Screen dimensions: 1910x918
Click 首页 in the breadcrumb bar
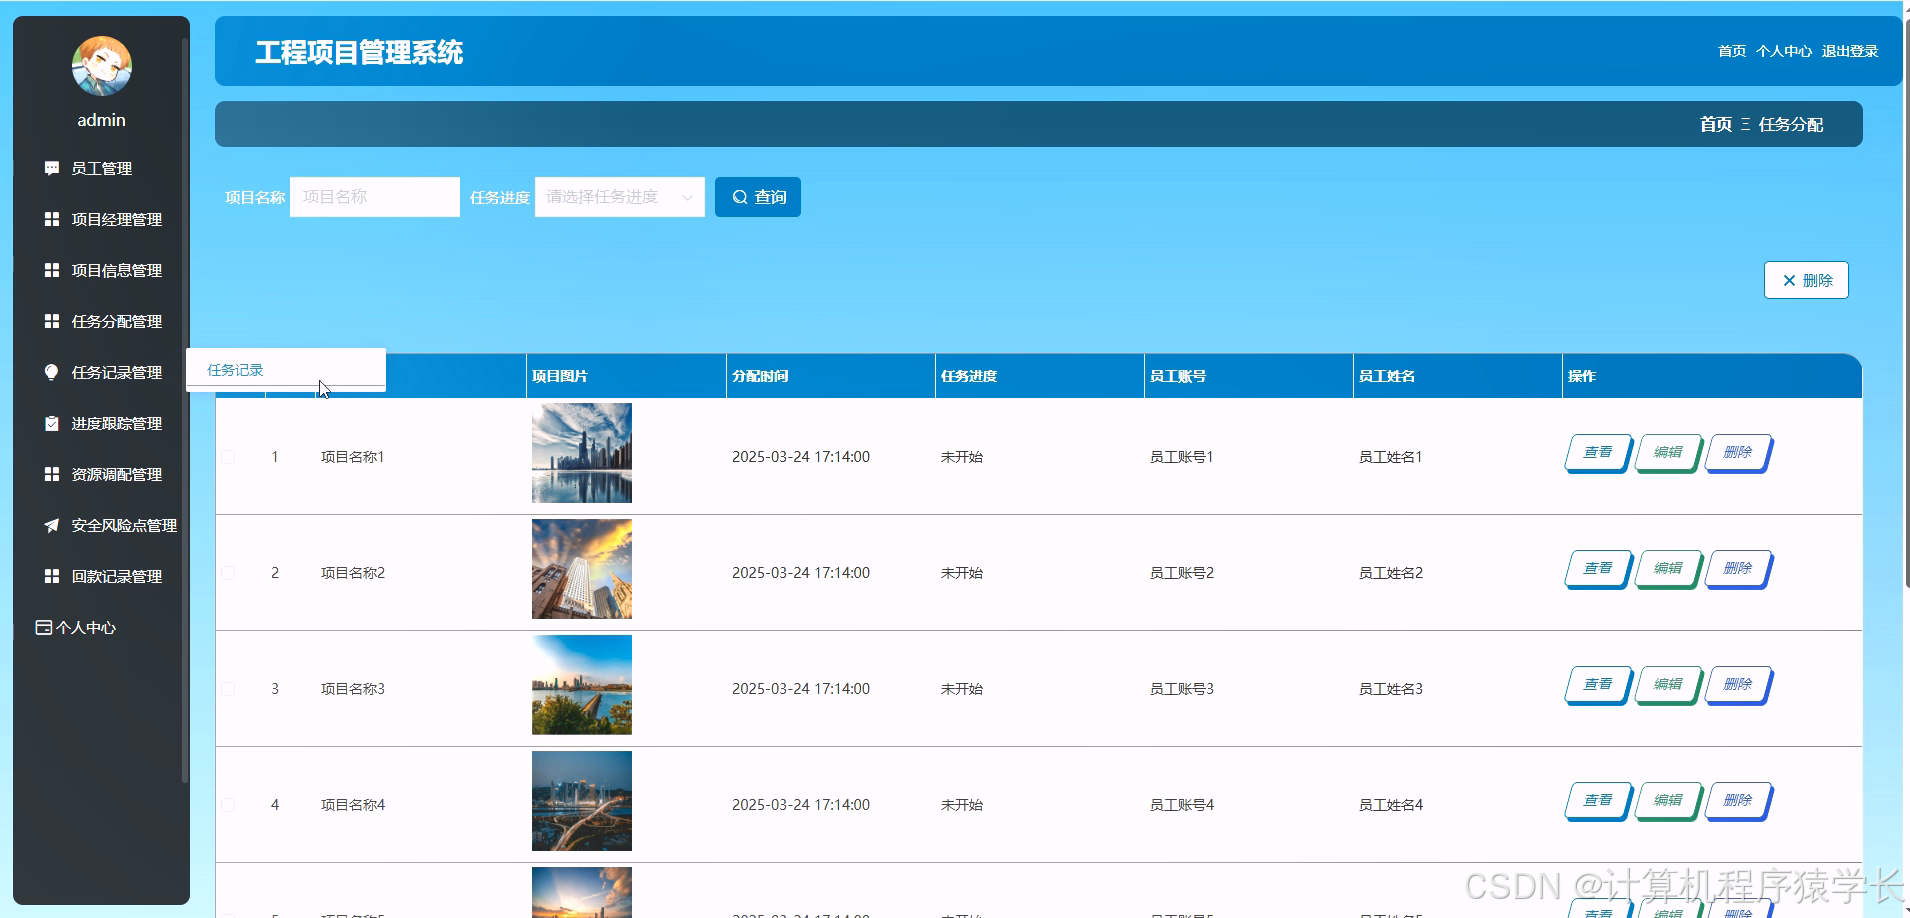click(x=1716, y=124)
